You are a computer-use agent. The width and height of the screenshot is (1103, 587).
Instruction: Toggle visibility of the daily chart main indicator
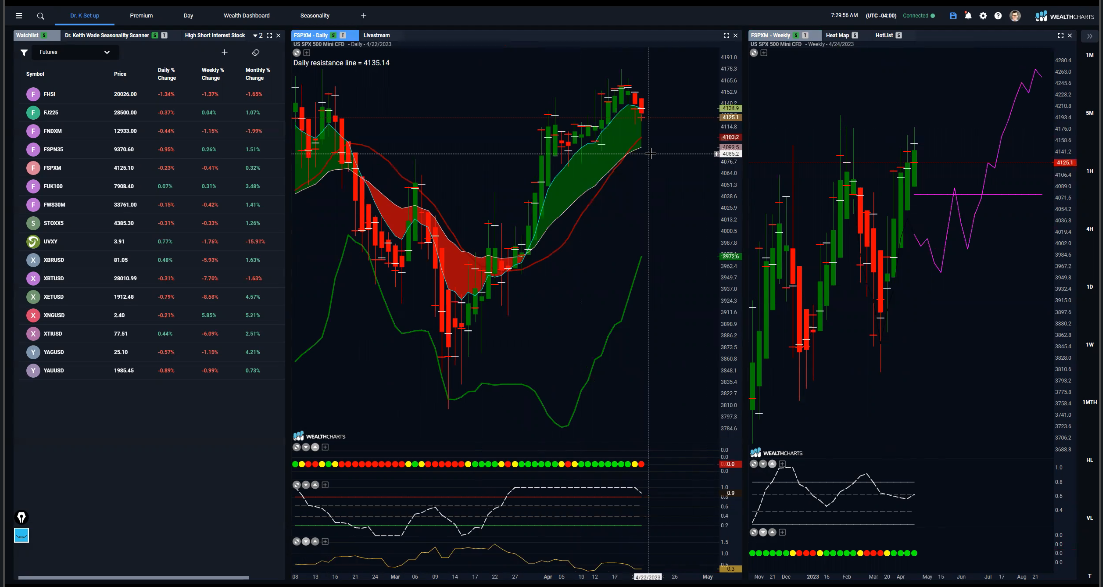(x=297, y=53)
